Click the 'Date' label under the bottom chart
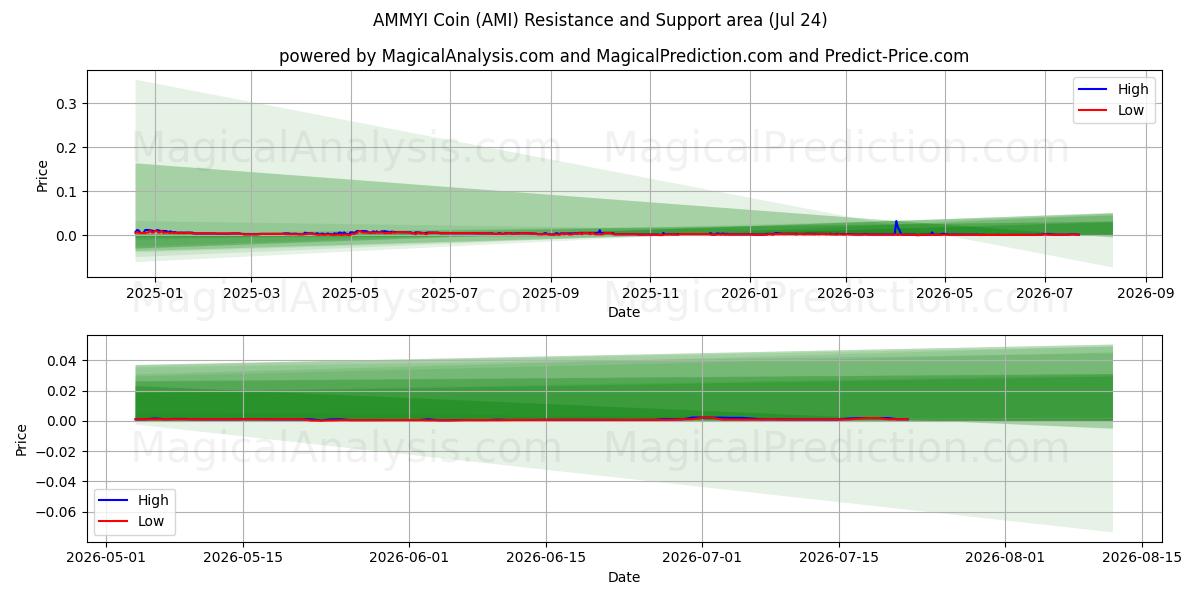Image resolution: width=1200 pixels, height=600 pixels. click(624, 577)
